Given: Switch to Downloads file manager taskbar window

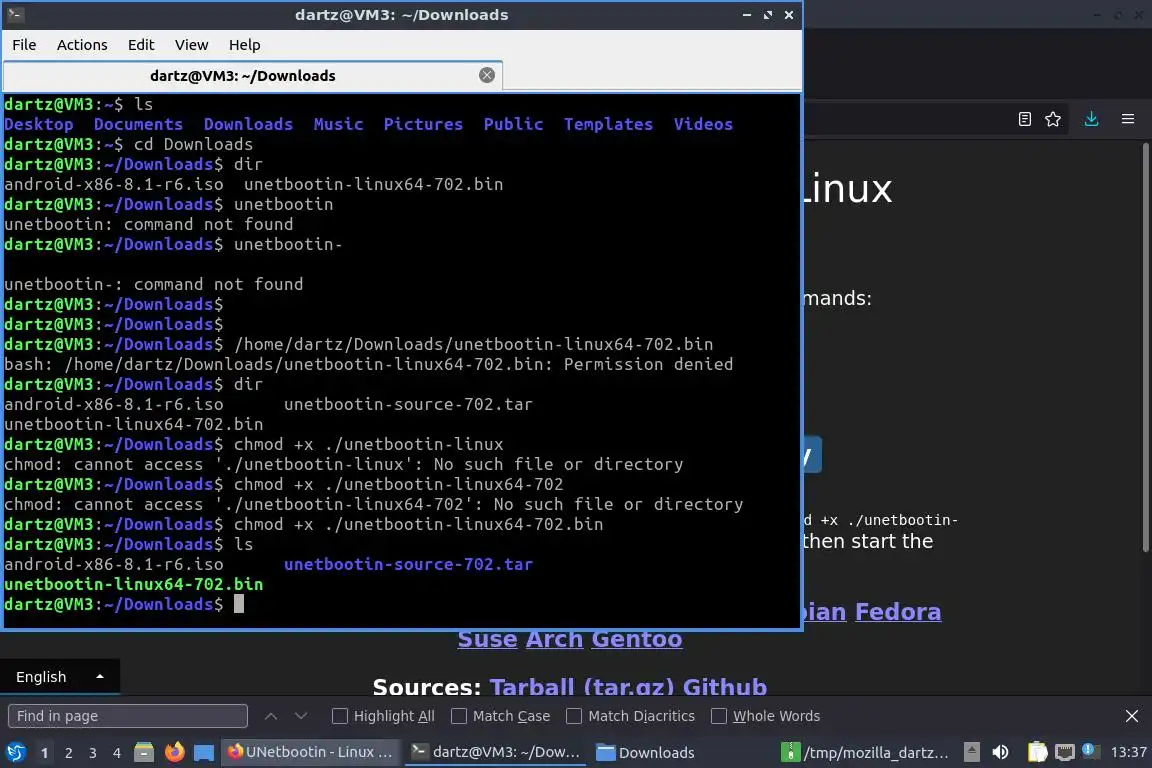Looking at the screenshot, I should point(645,752).
